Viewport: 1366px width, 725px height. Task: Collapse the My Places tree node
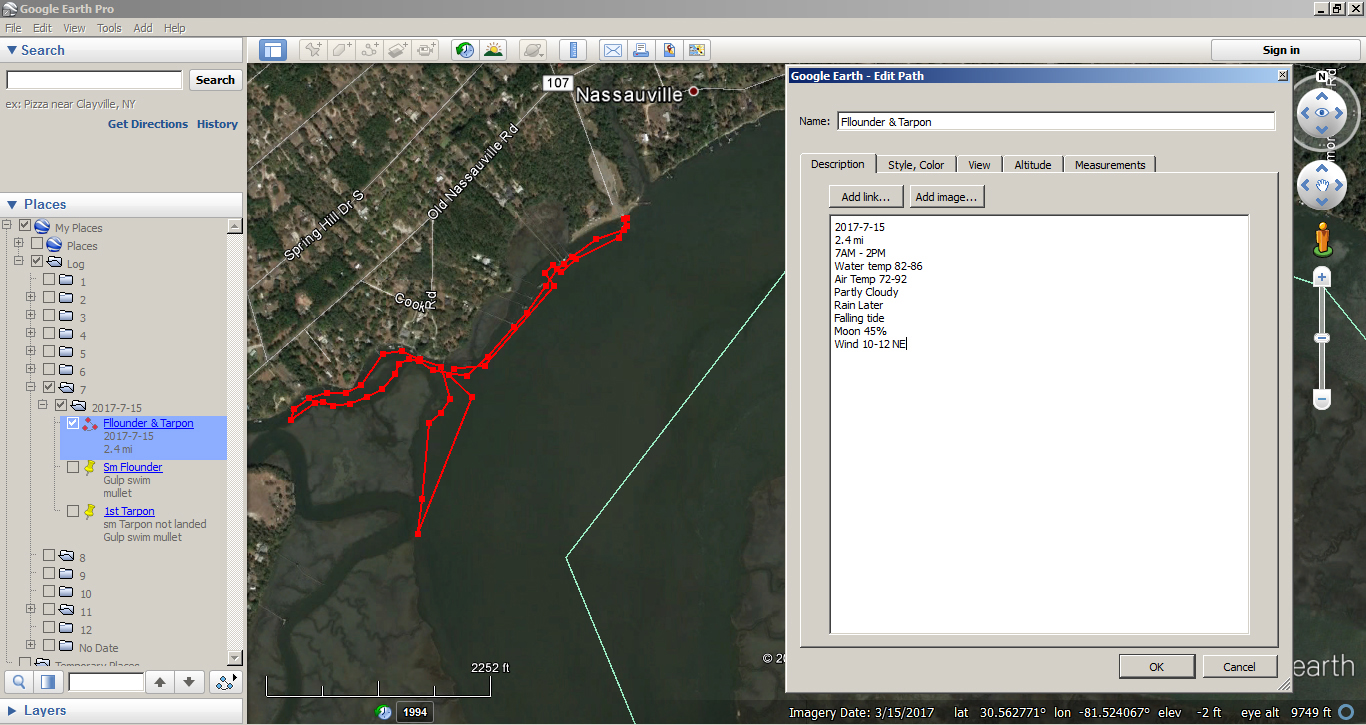point(8,227)
